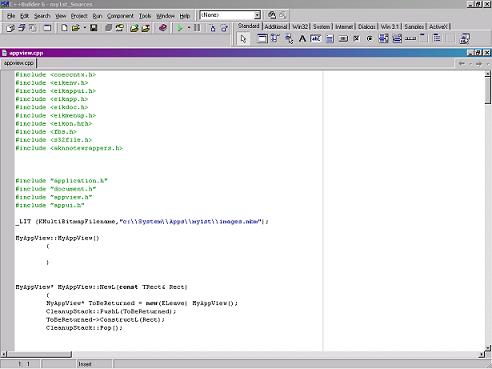
Task: Click the Toggle Form/Unit icon
Action: click(33, 28)
